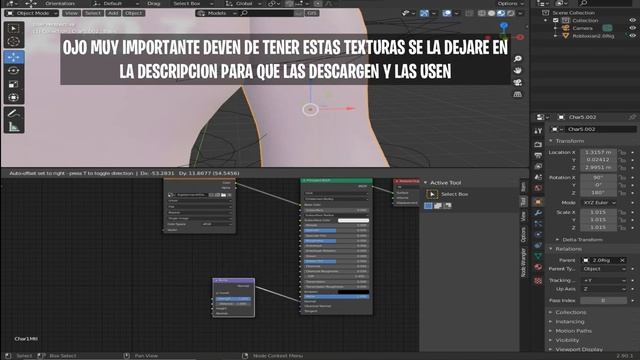Toggle pin icon in properties header
Image resolution: width=640 pixels, height=360 pixels.
(x=632, y=117)
